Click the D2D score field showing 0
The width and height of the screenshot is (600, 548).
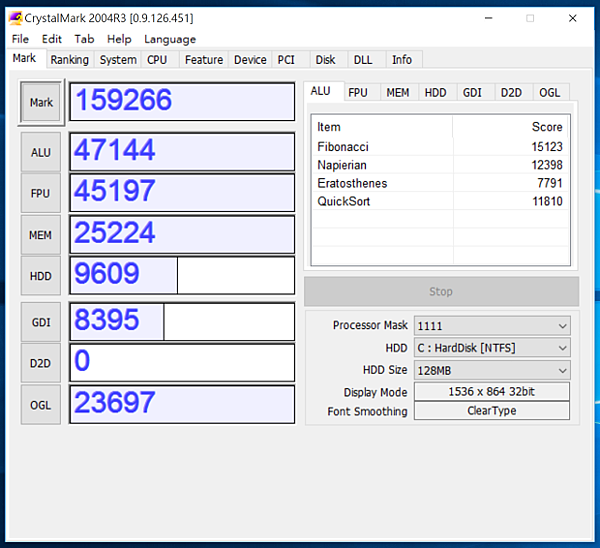tap(182, 363)
